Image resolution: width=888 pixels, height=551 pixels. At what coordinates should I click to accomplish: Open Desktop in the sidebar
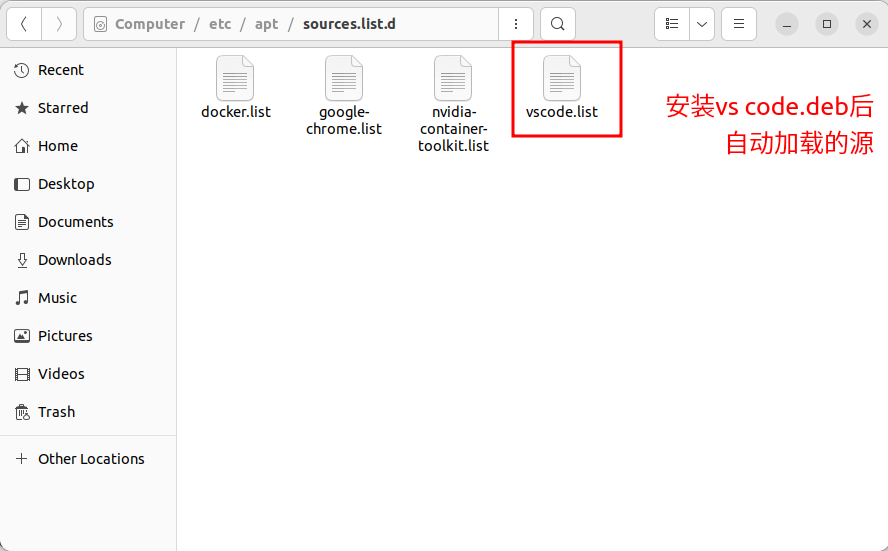point(88,184)
